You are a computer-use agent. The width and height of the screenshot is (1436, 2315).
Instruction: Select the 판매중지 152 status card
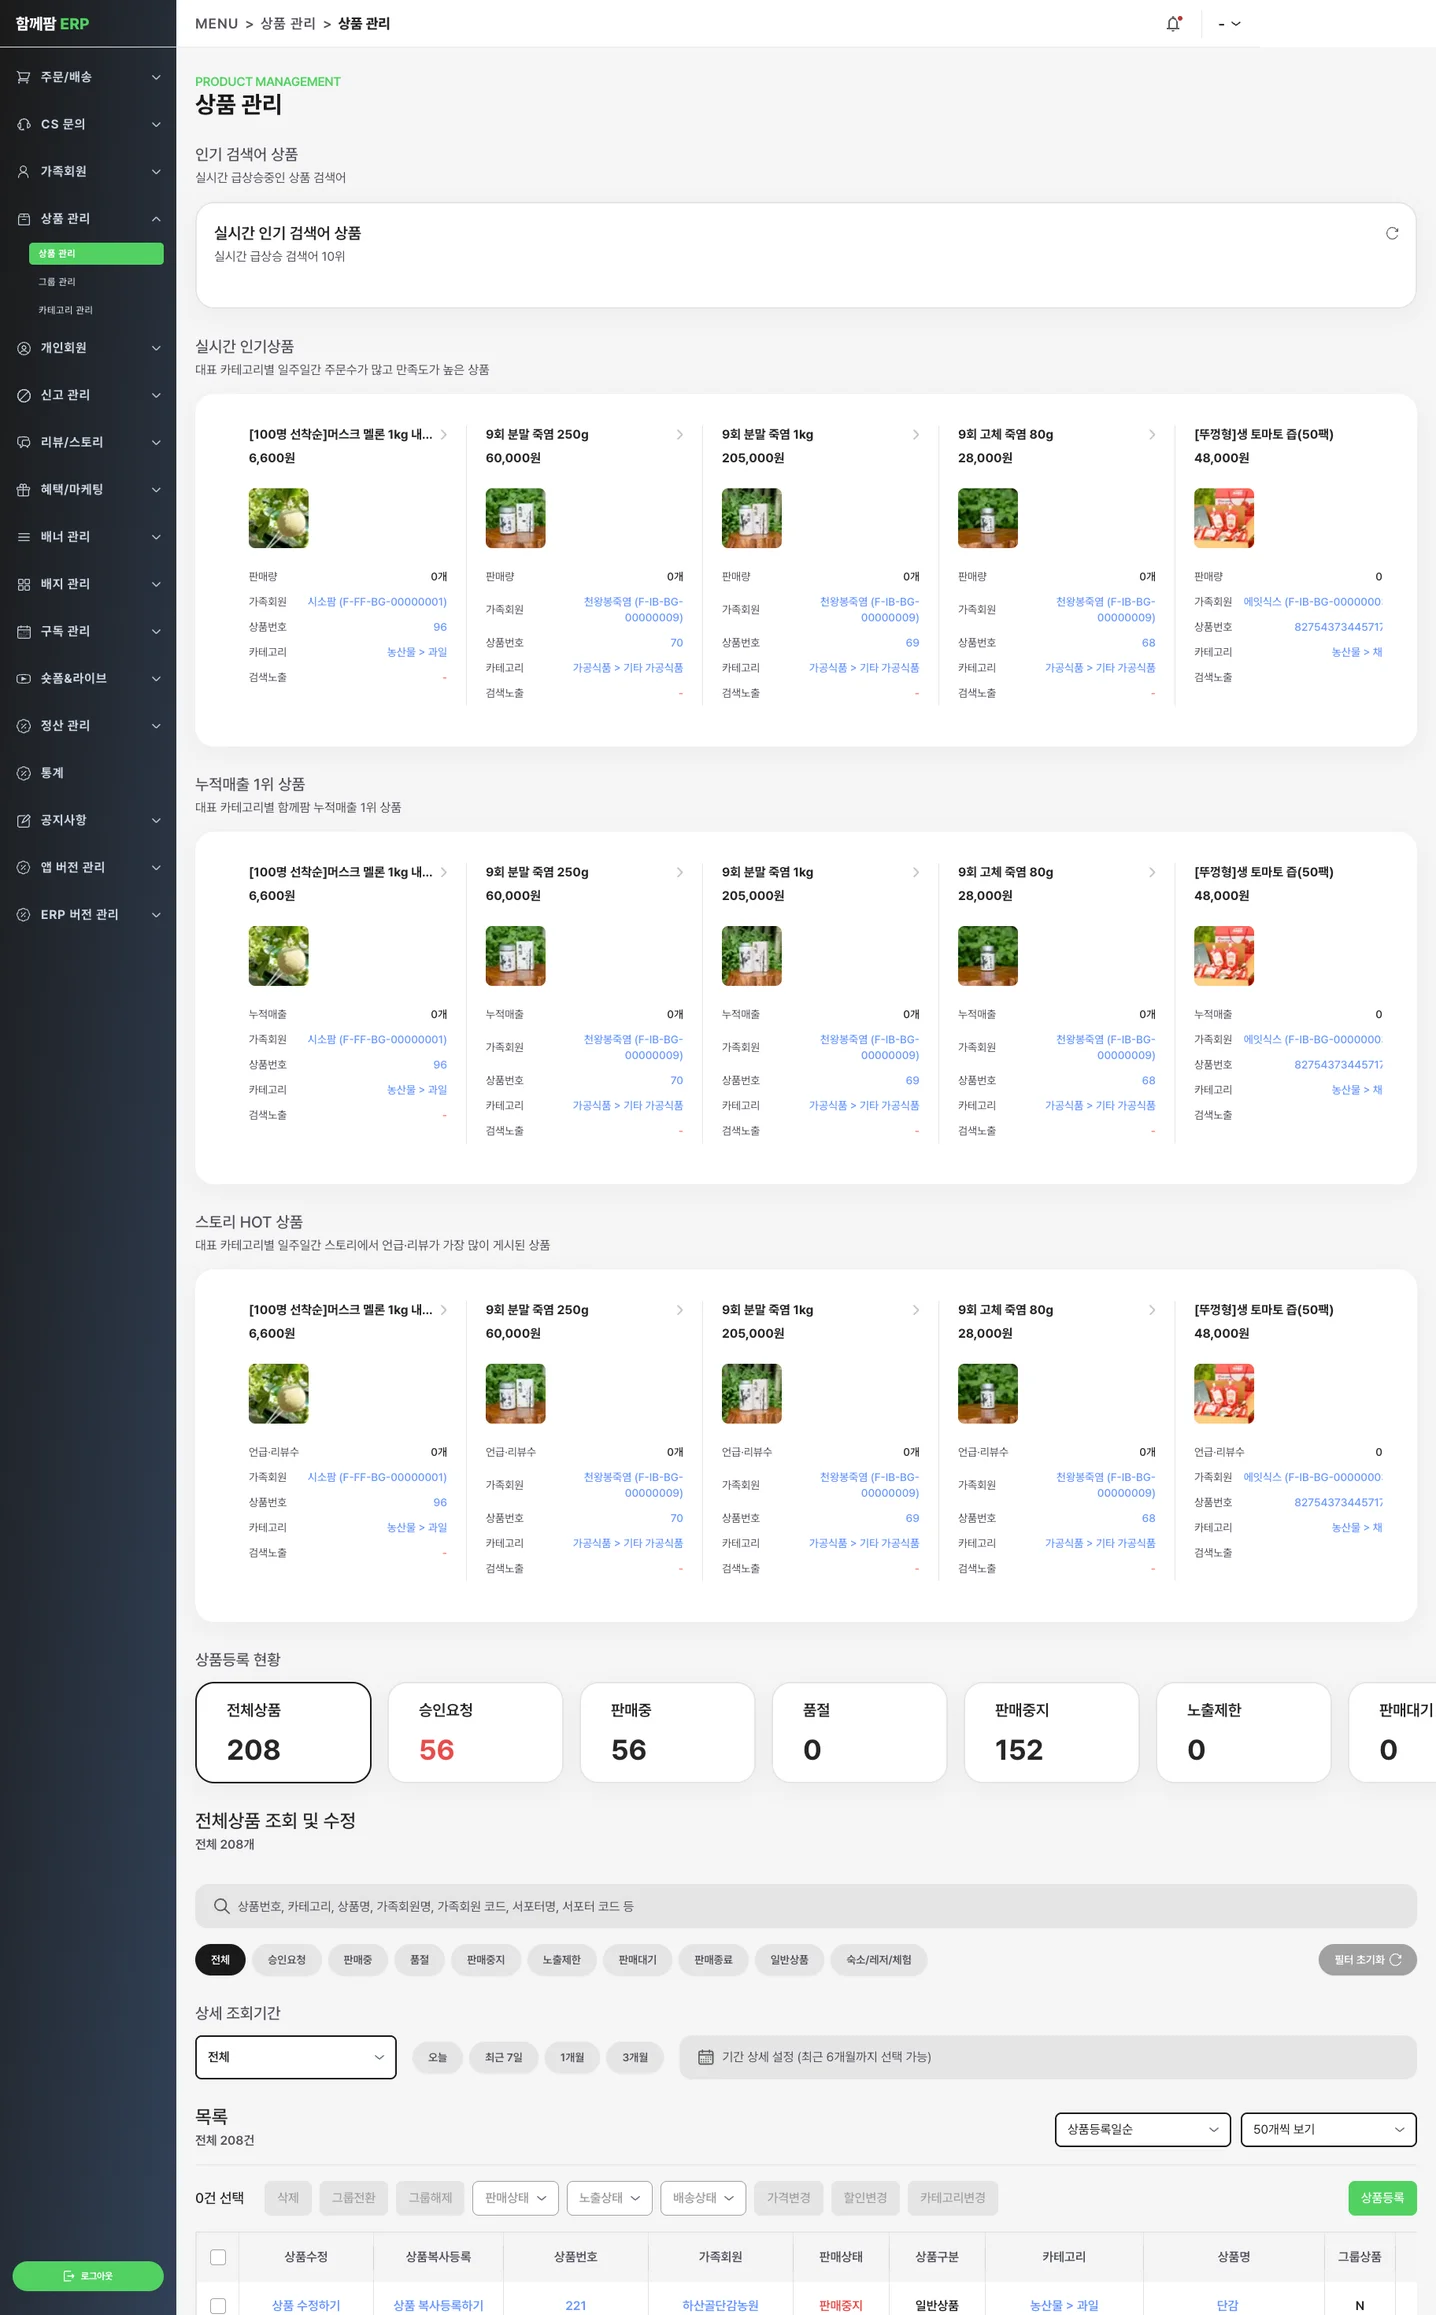(x=1051, y=1732)
